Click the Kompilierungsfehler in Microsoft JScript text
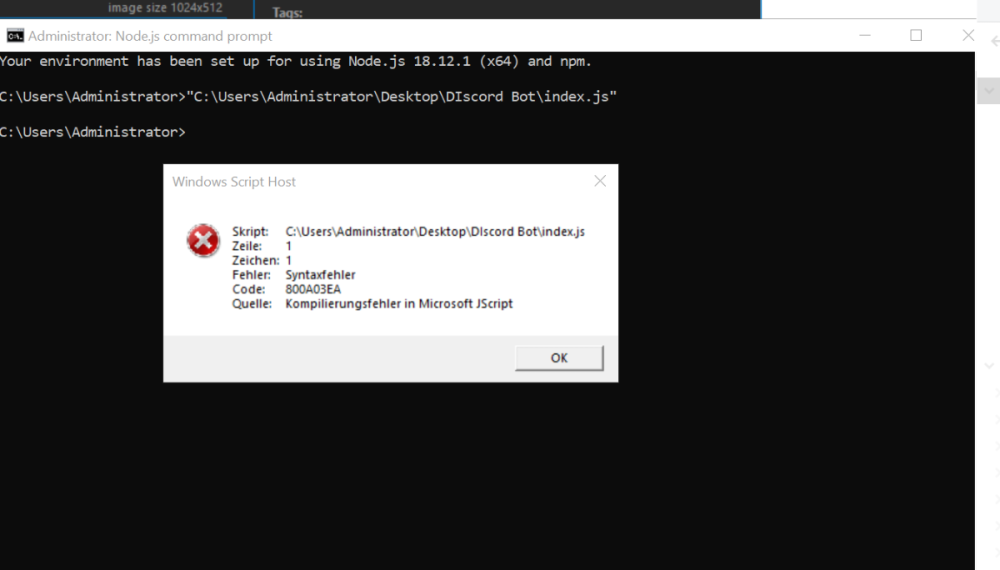Screen dimensions: 1000x570 click(x=399, y=303)
